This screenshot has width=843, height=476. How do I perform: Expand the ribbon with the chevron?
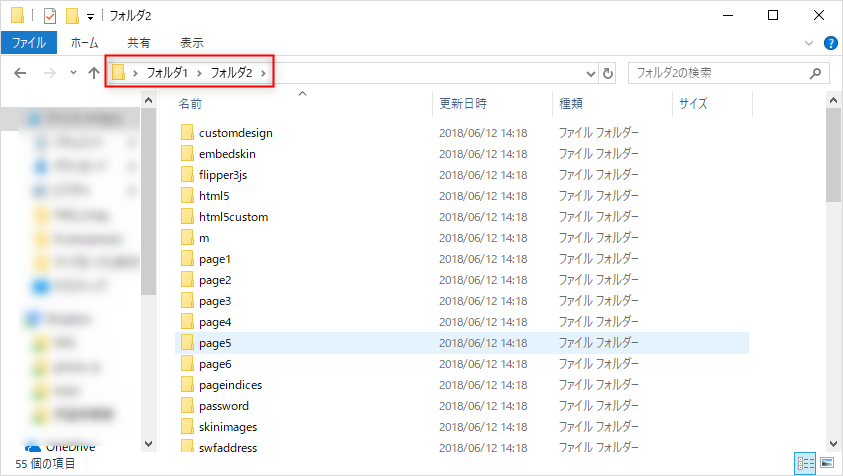click(809, 43)
